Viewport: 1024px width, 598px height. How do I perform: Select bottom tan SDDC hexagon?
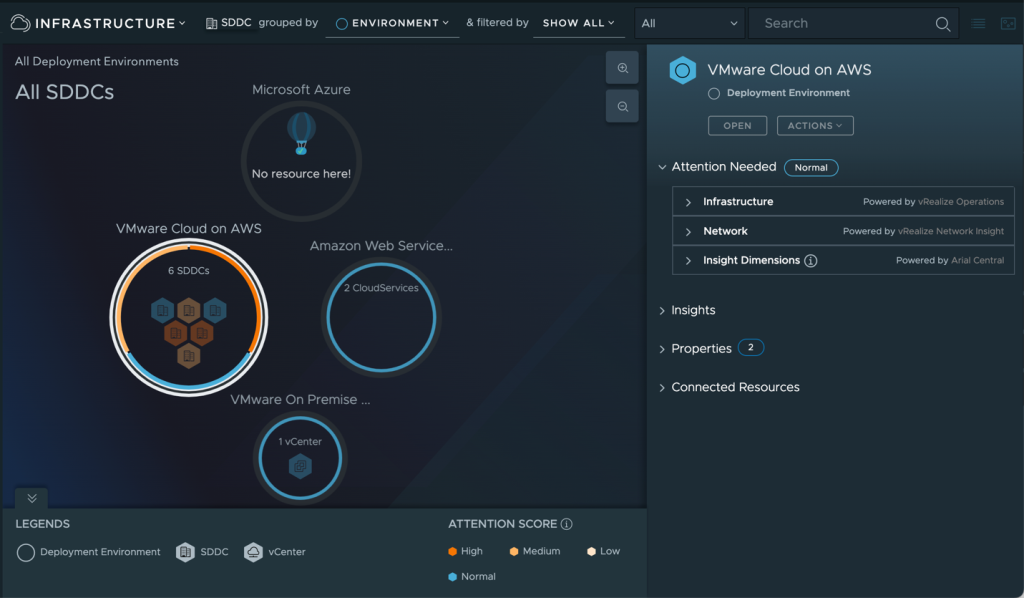(189, 356)
